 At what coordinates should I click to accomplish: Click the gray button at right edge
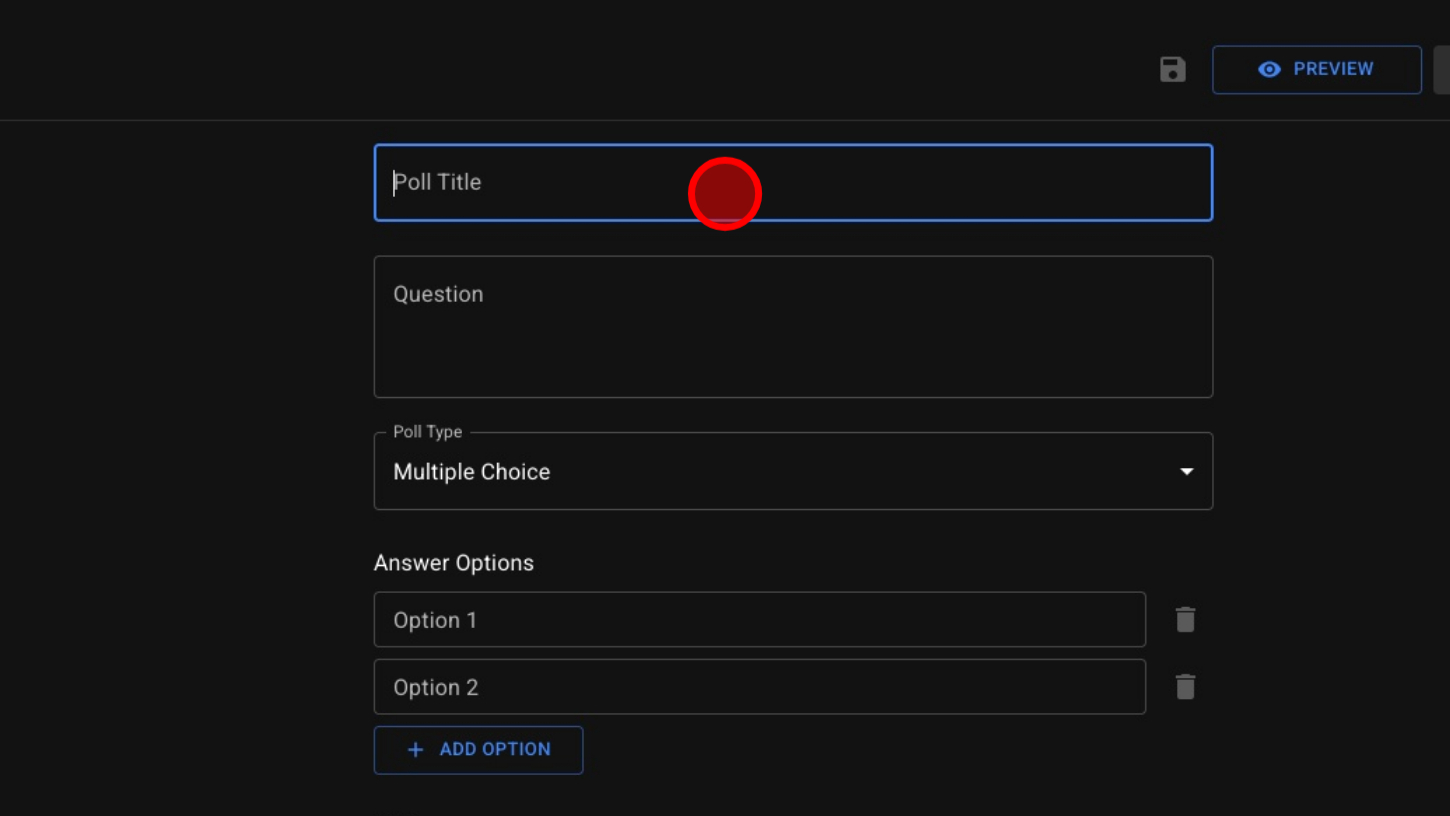click(1441, 70)
